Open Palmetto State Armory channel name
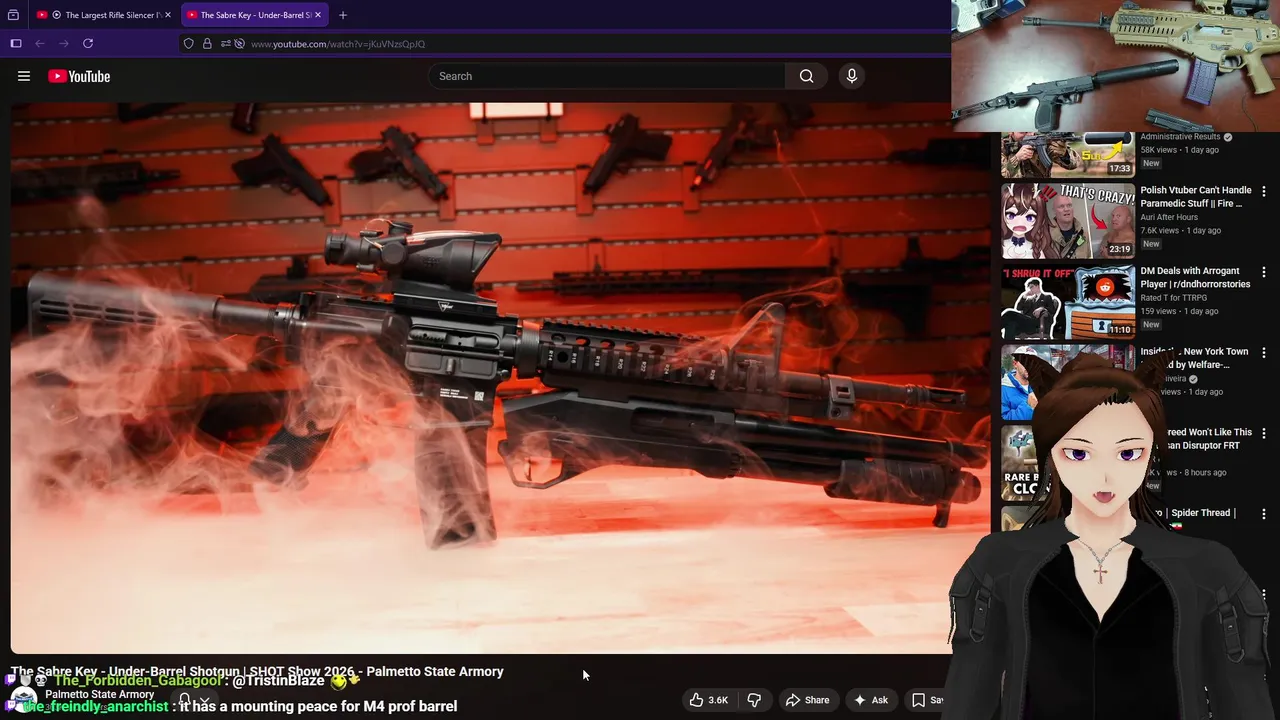 point(99,694)
